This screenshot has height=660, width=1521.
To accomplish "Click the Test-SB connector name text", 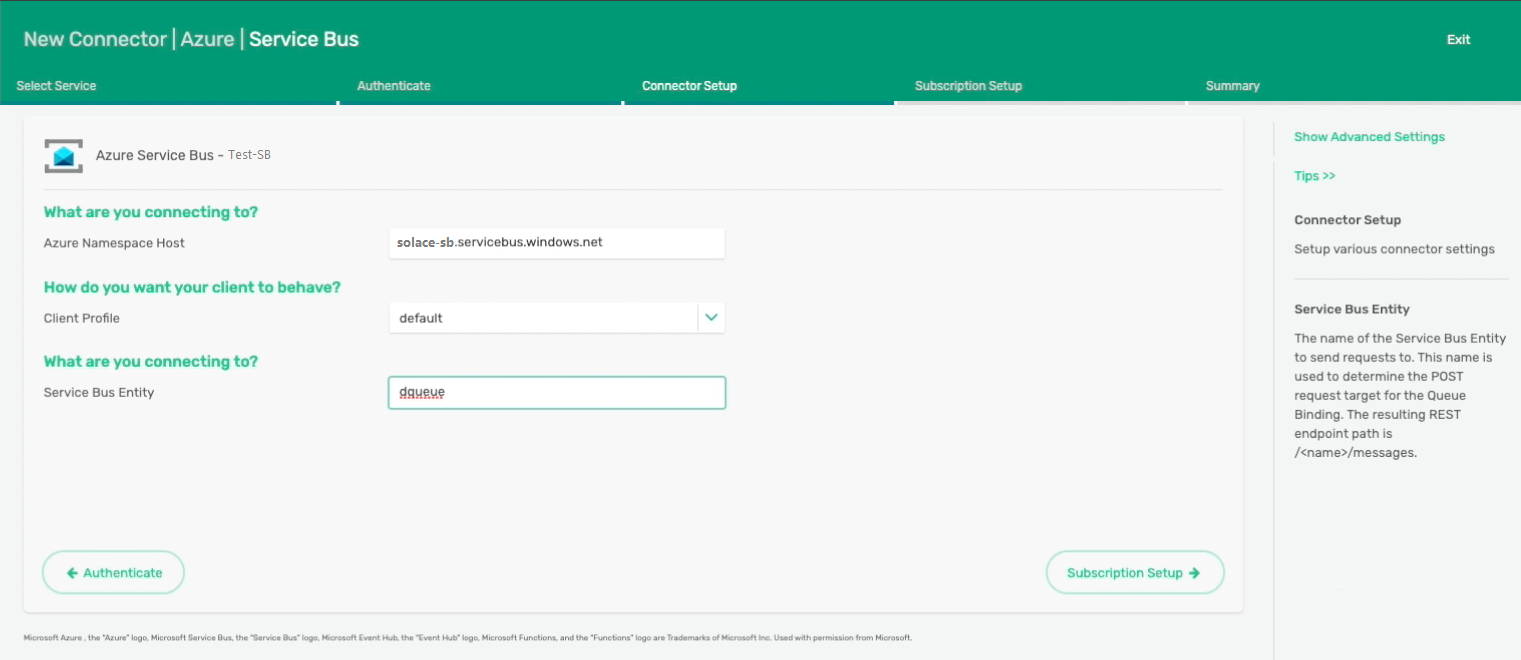I will click(x=249, y=156).
